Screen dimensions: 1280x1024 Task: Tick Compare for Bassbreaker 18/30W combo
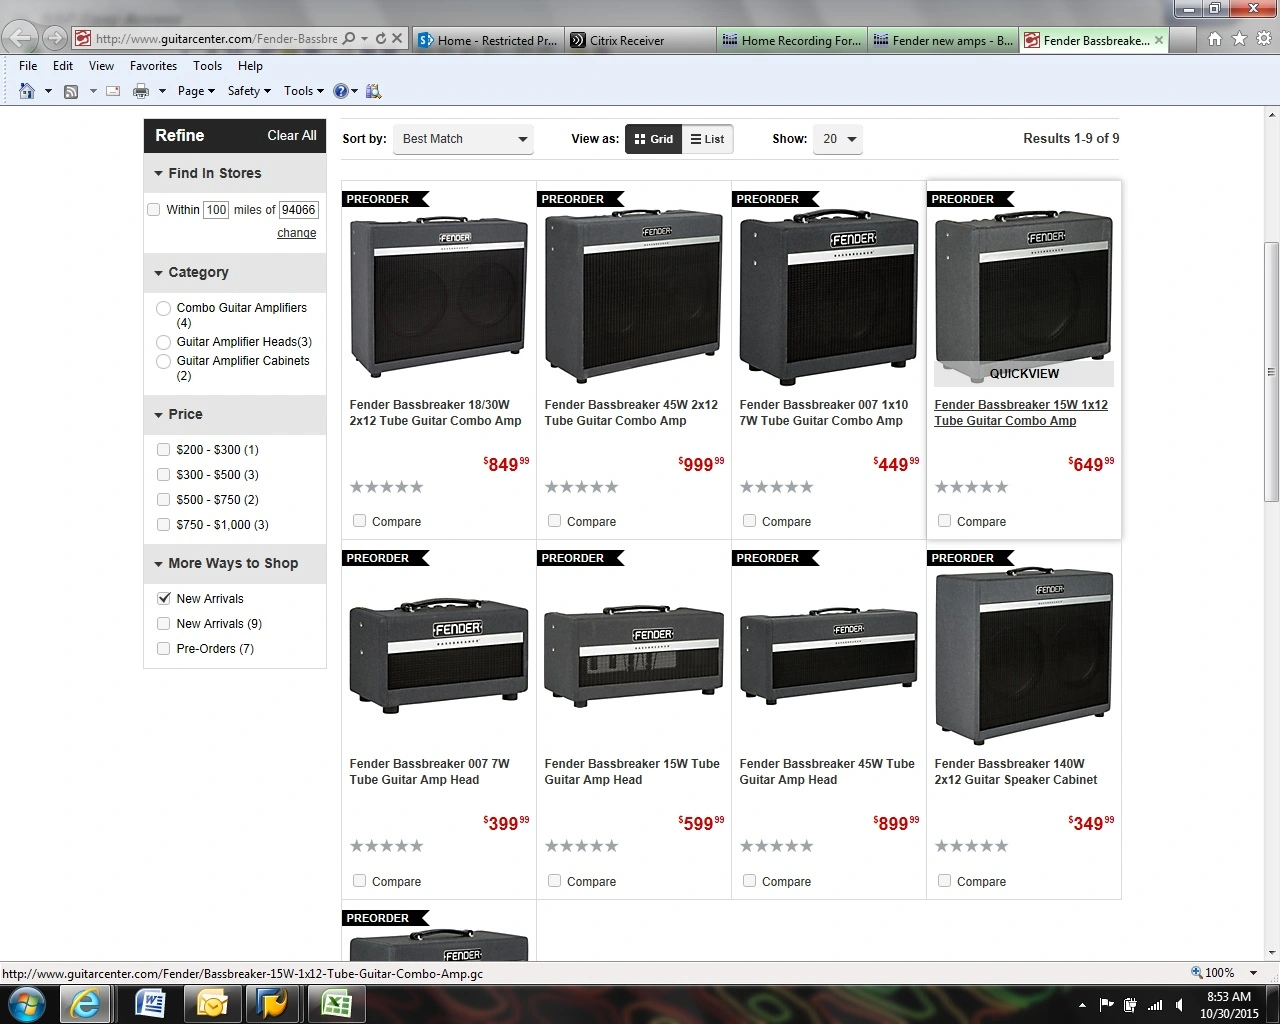(360, 521)
